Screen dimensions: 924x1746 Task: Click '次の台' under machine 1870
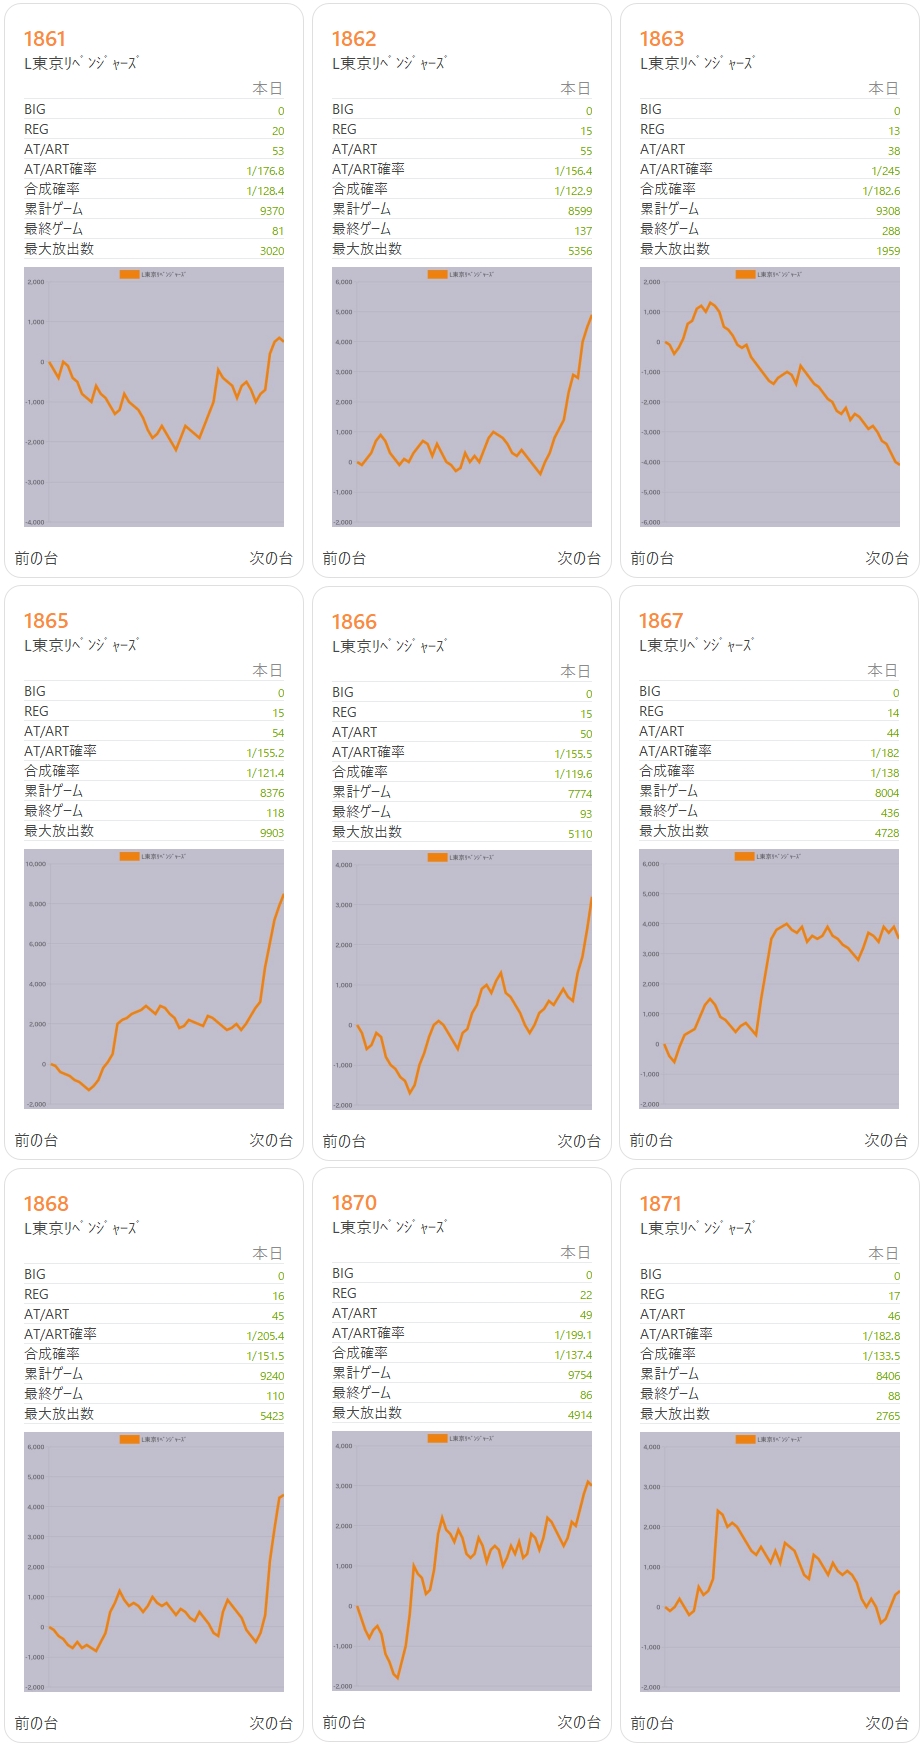tap(579, 1722)
